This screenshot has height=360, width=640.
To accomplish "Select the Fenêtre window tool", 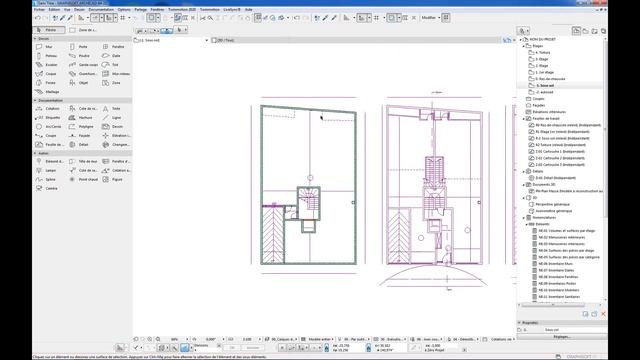I will click(x=113, y=47).
